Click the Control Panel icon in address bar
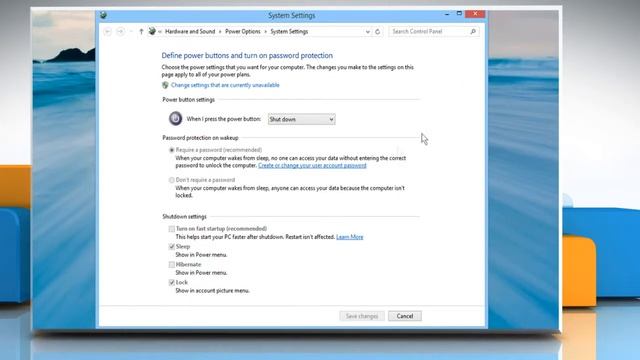The height and width of the screenshot is (360, 640). 152,31
